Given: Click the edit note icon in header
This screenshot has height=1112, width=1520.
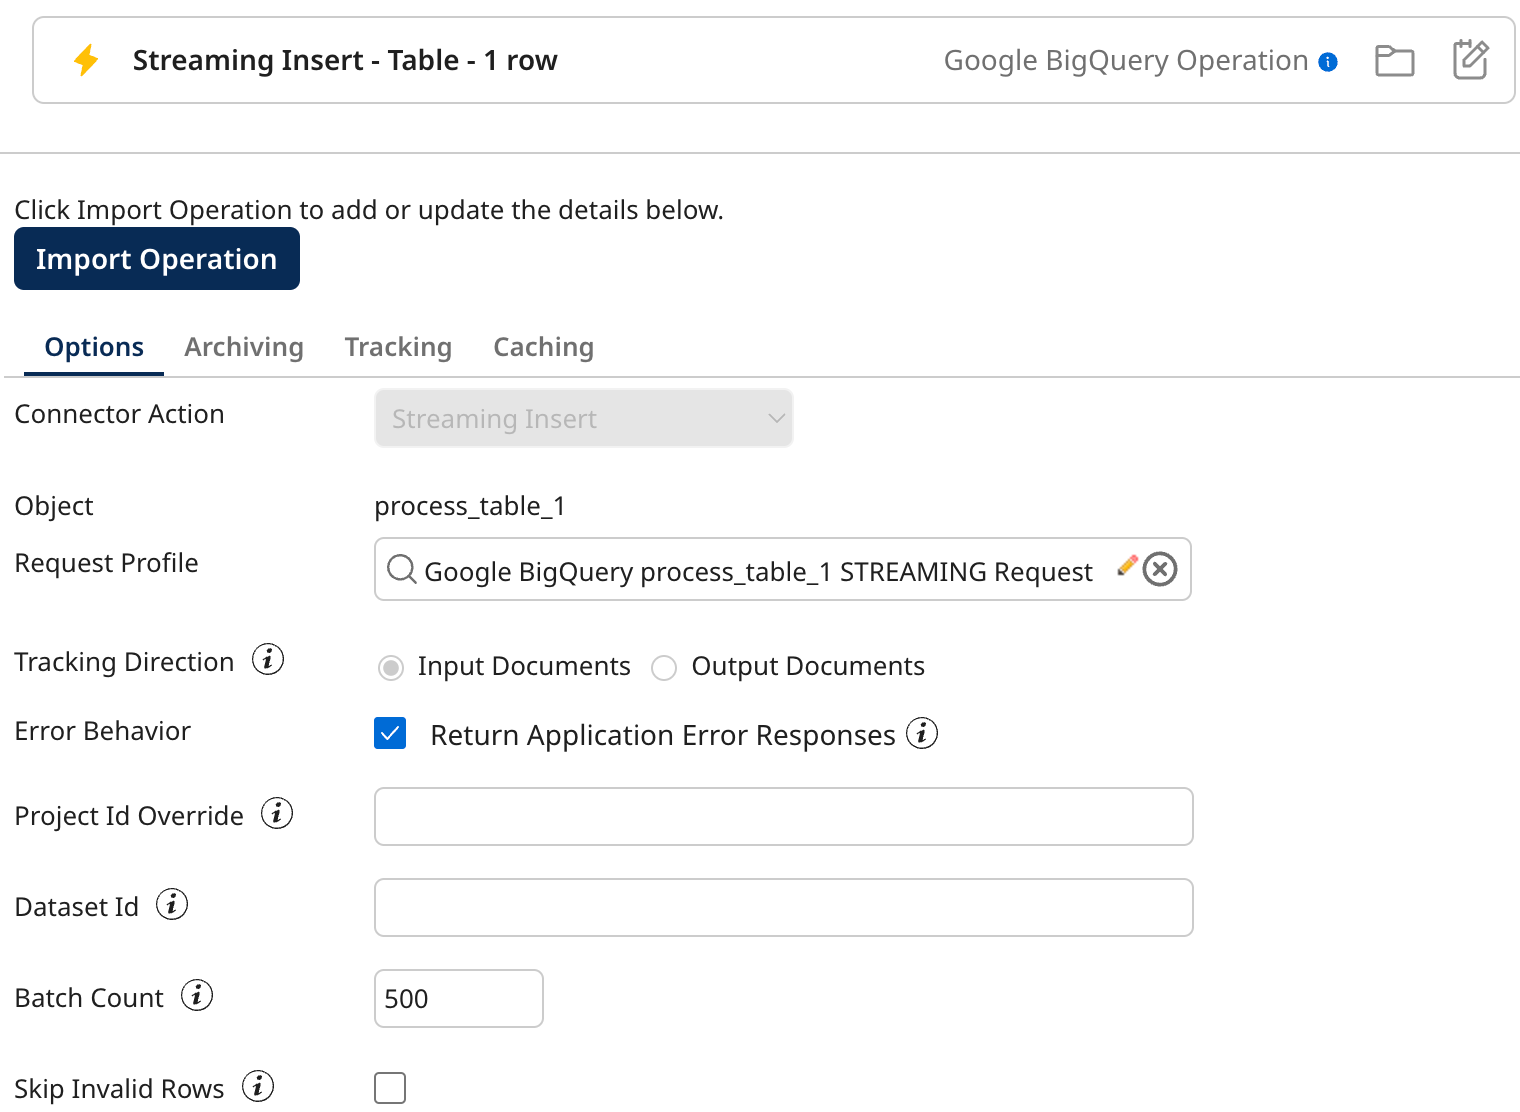Looking at the screenshot, I should click(1470, 60).
